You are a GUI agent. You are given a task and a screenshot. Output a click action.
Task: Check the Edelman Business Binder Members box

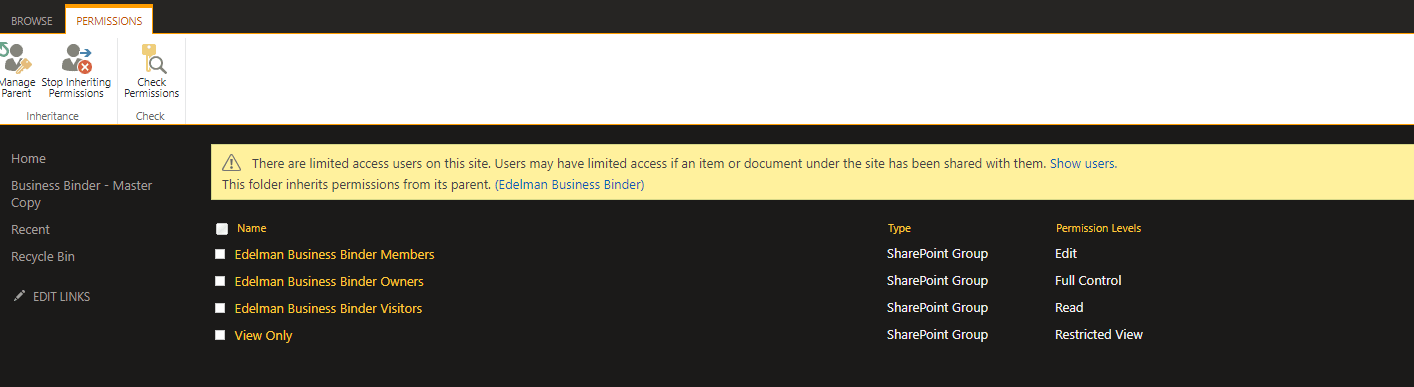click(220, 254)
